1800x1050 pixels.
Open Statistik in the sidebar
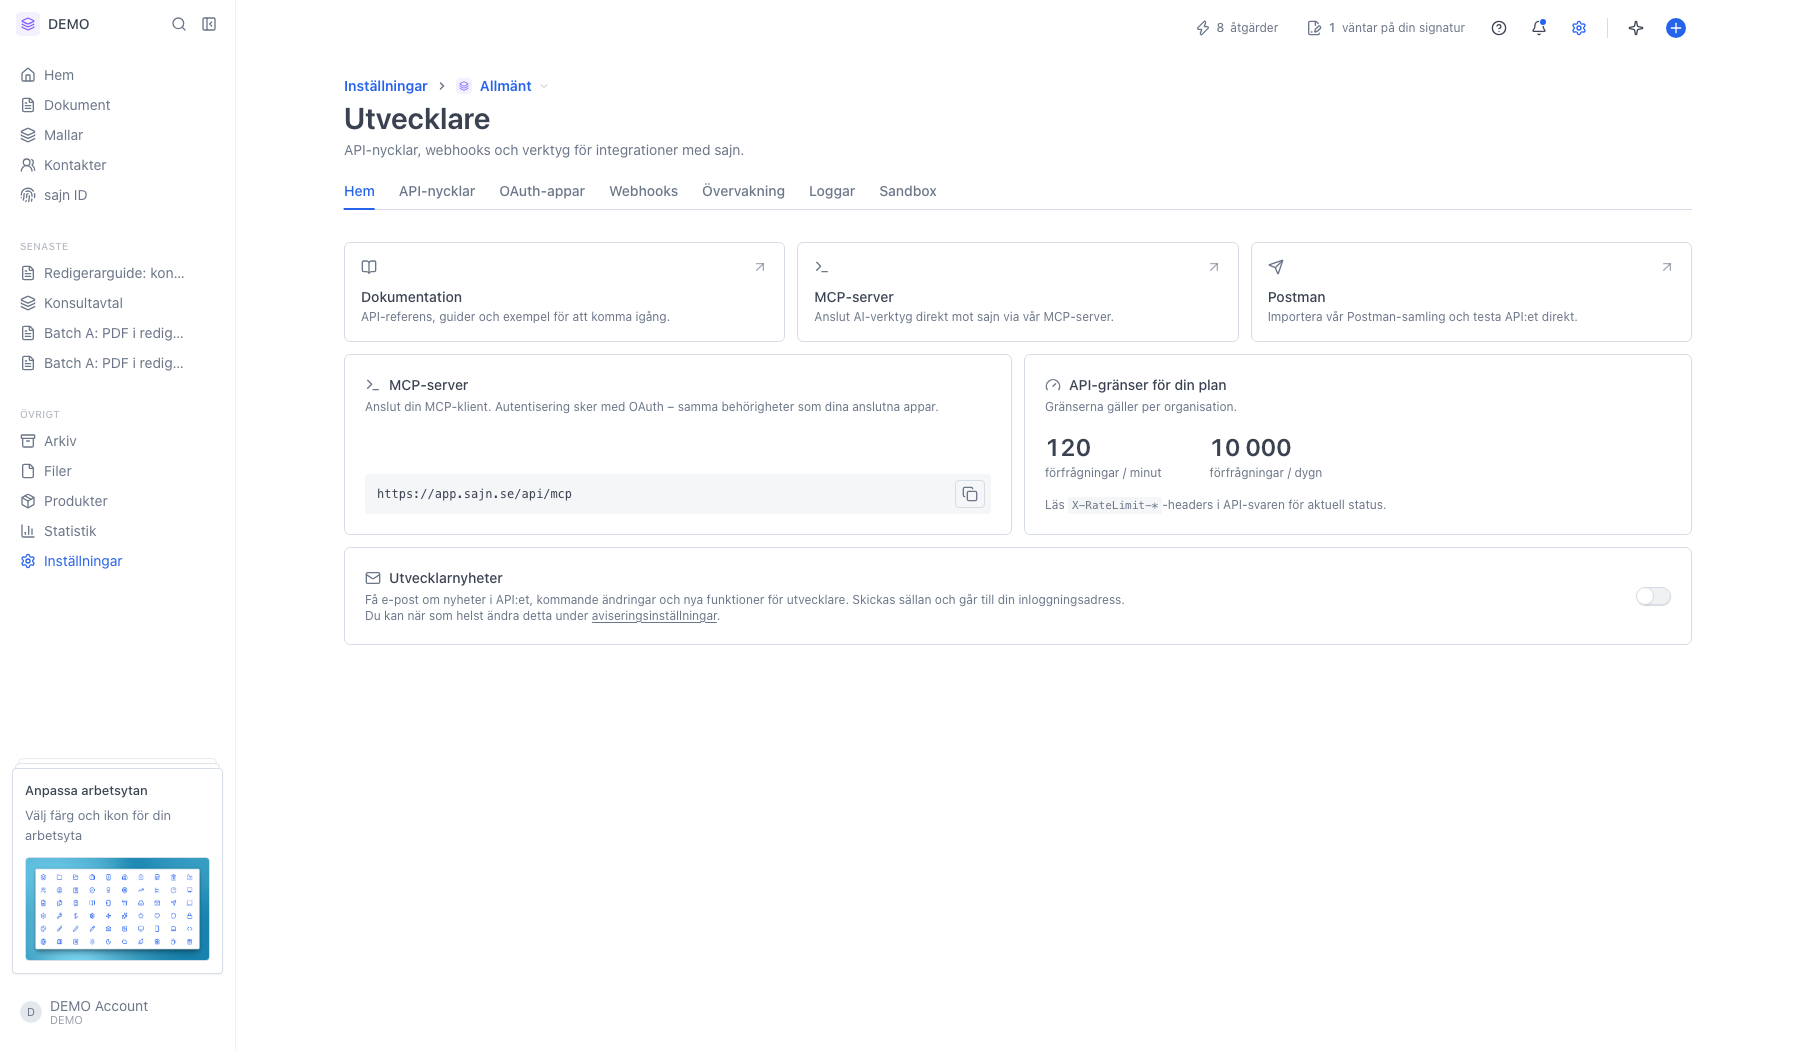click(117, 531)
